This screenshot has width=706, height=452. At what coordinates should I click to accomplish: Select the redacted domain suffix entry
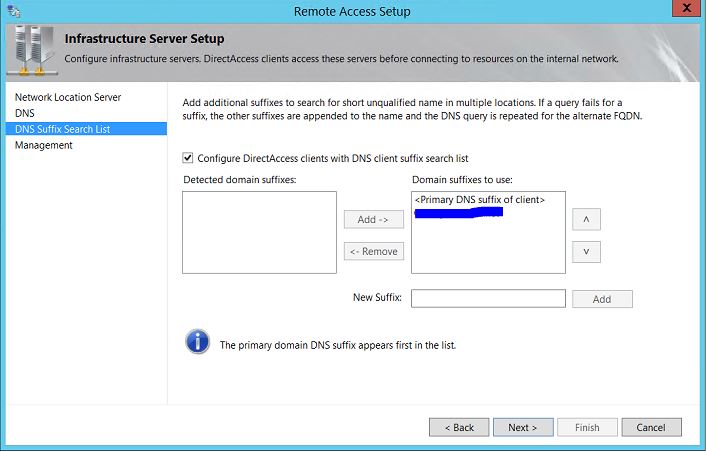458,212
